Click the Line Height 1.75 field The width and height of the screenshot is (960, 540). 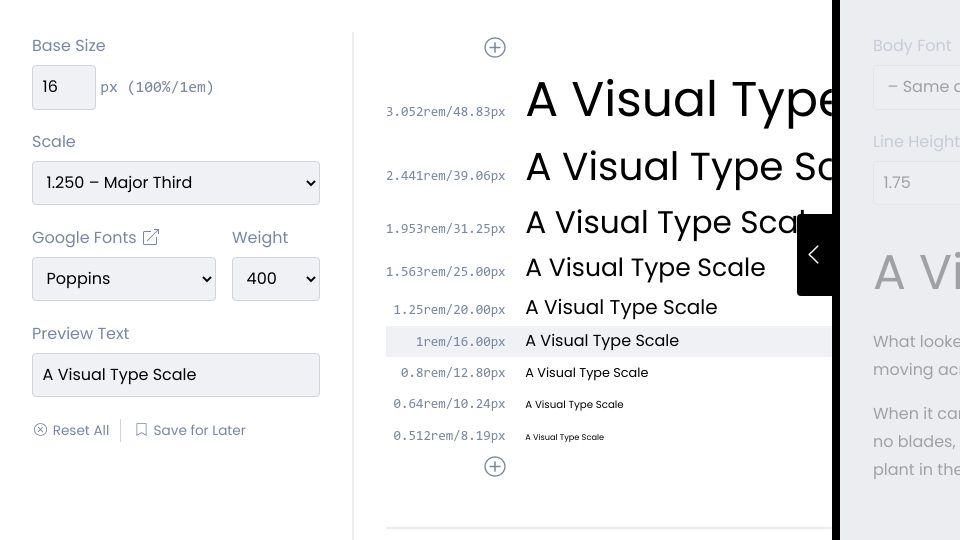coord(917,182)
